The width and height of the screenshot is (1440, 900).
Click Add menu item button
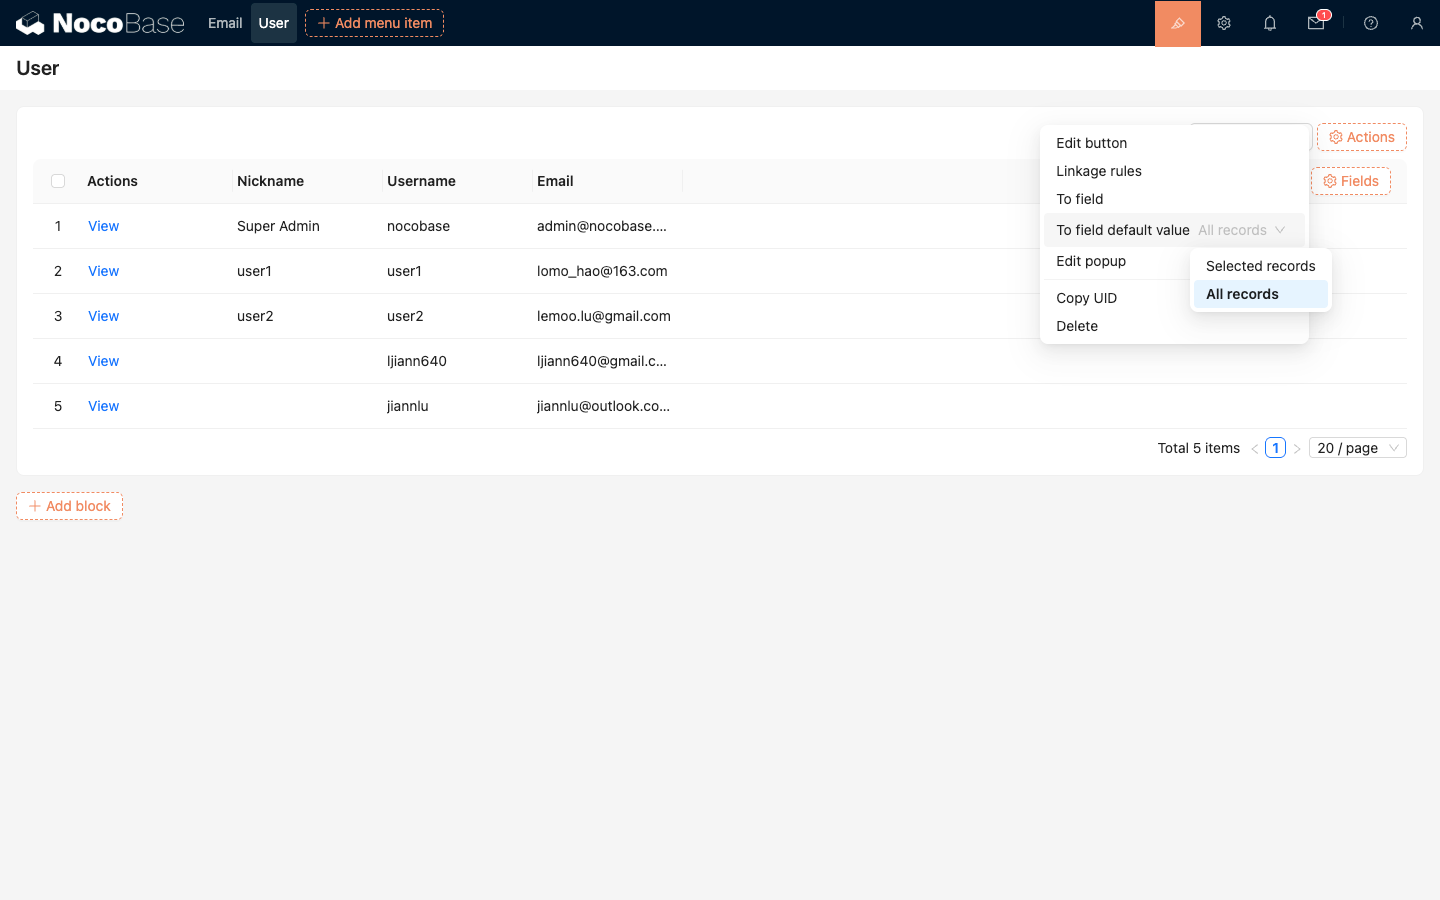374,23
